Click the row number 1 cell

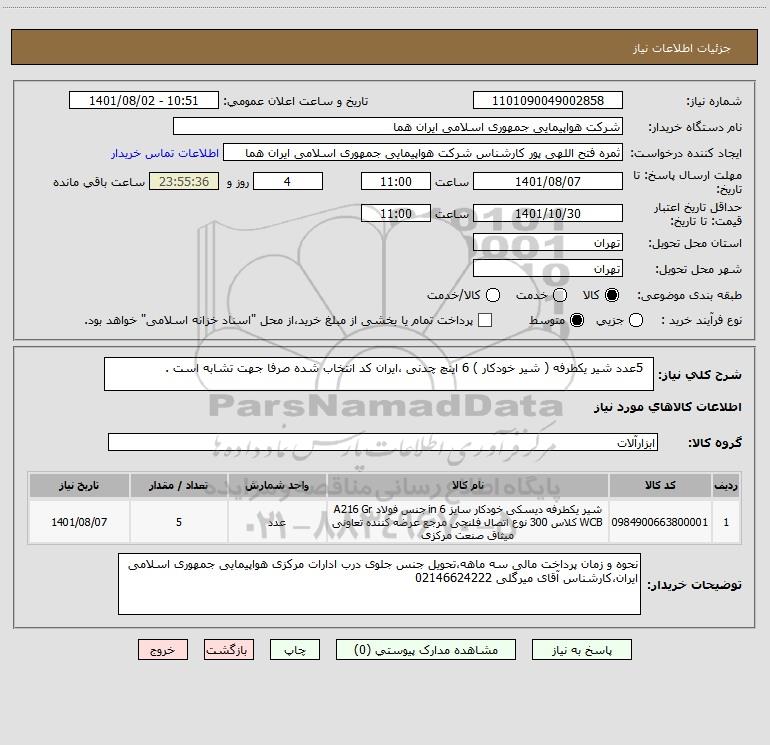(726, 522)
